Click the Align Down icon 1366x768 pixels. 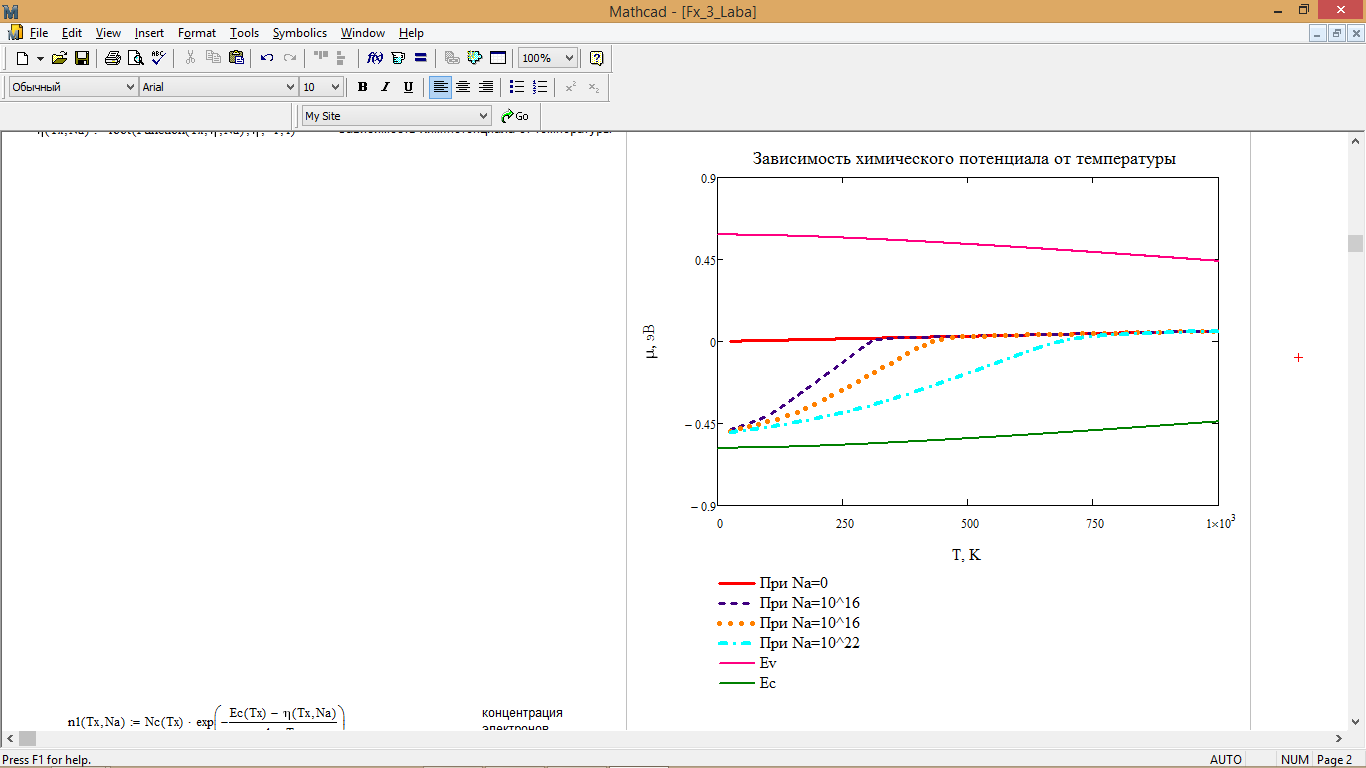point(342,58)
